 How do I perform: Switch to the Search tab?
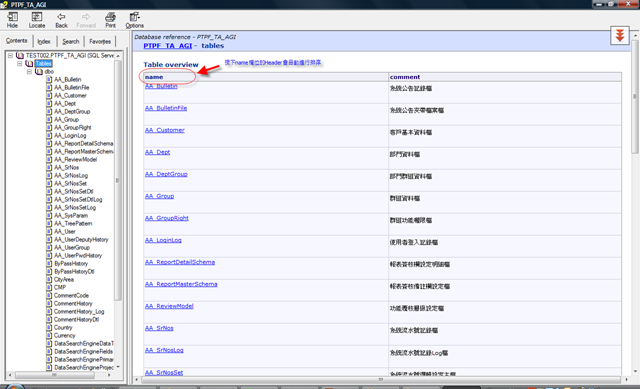[71, 41]
